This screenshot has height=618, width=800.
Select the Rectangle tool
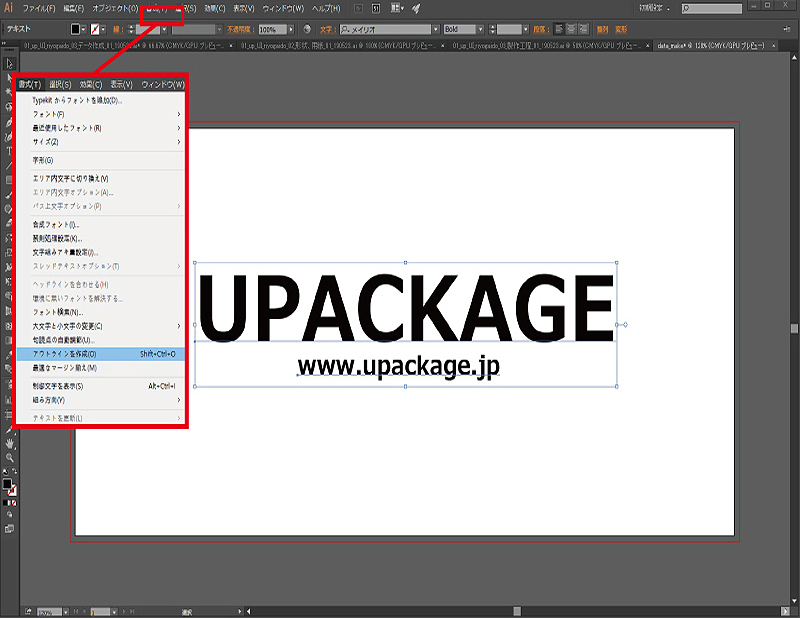click(9, 180)
